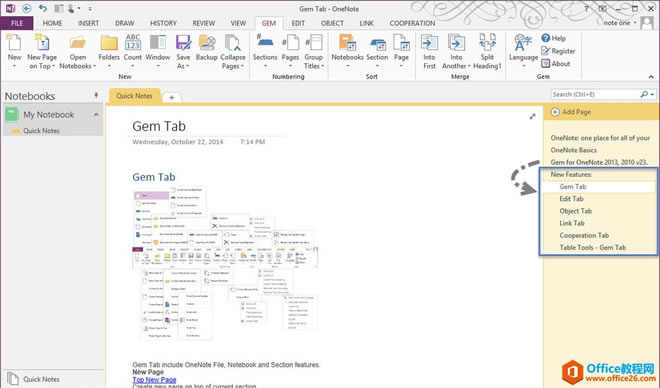Click the Count icon in ribbon

133,43
